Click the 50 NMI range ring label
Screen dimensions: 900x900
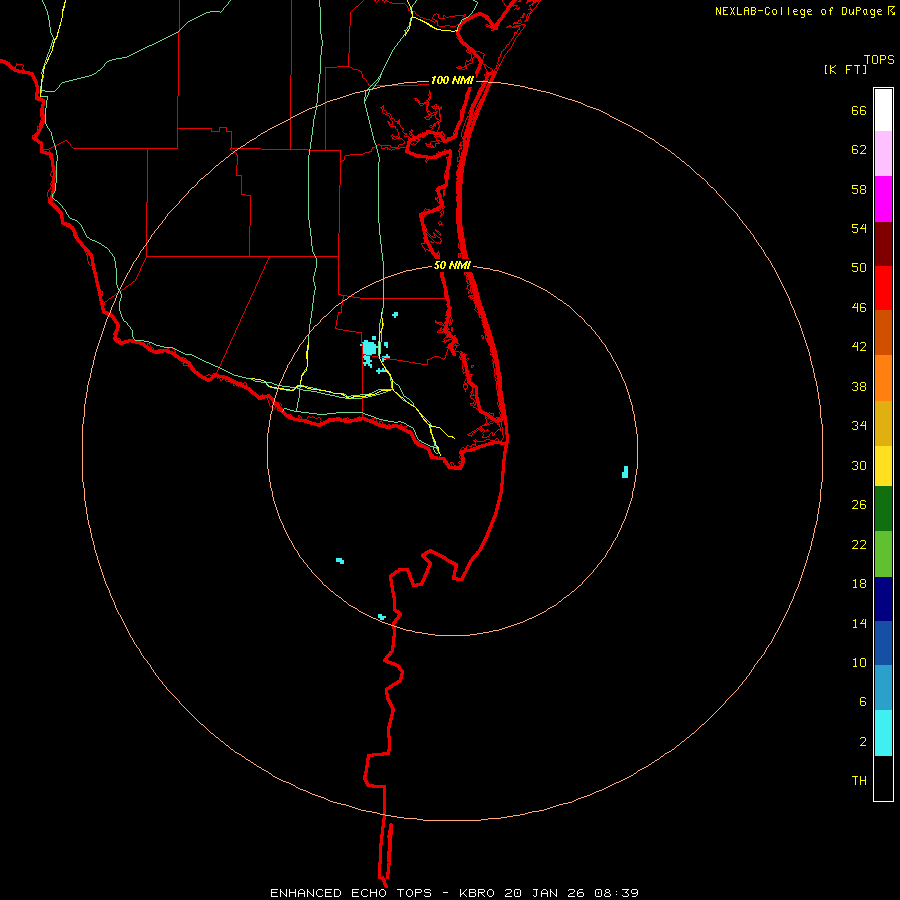pyautogui.click(x=452, y=265)
